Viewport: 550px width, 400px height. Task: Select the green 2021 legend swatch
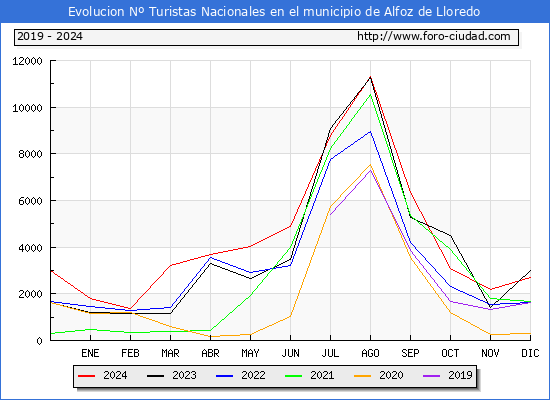click(294, 376)
